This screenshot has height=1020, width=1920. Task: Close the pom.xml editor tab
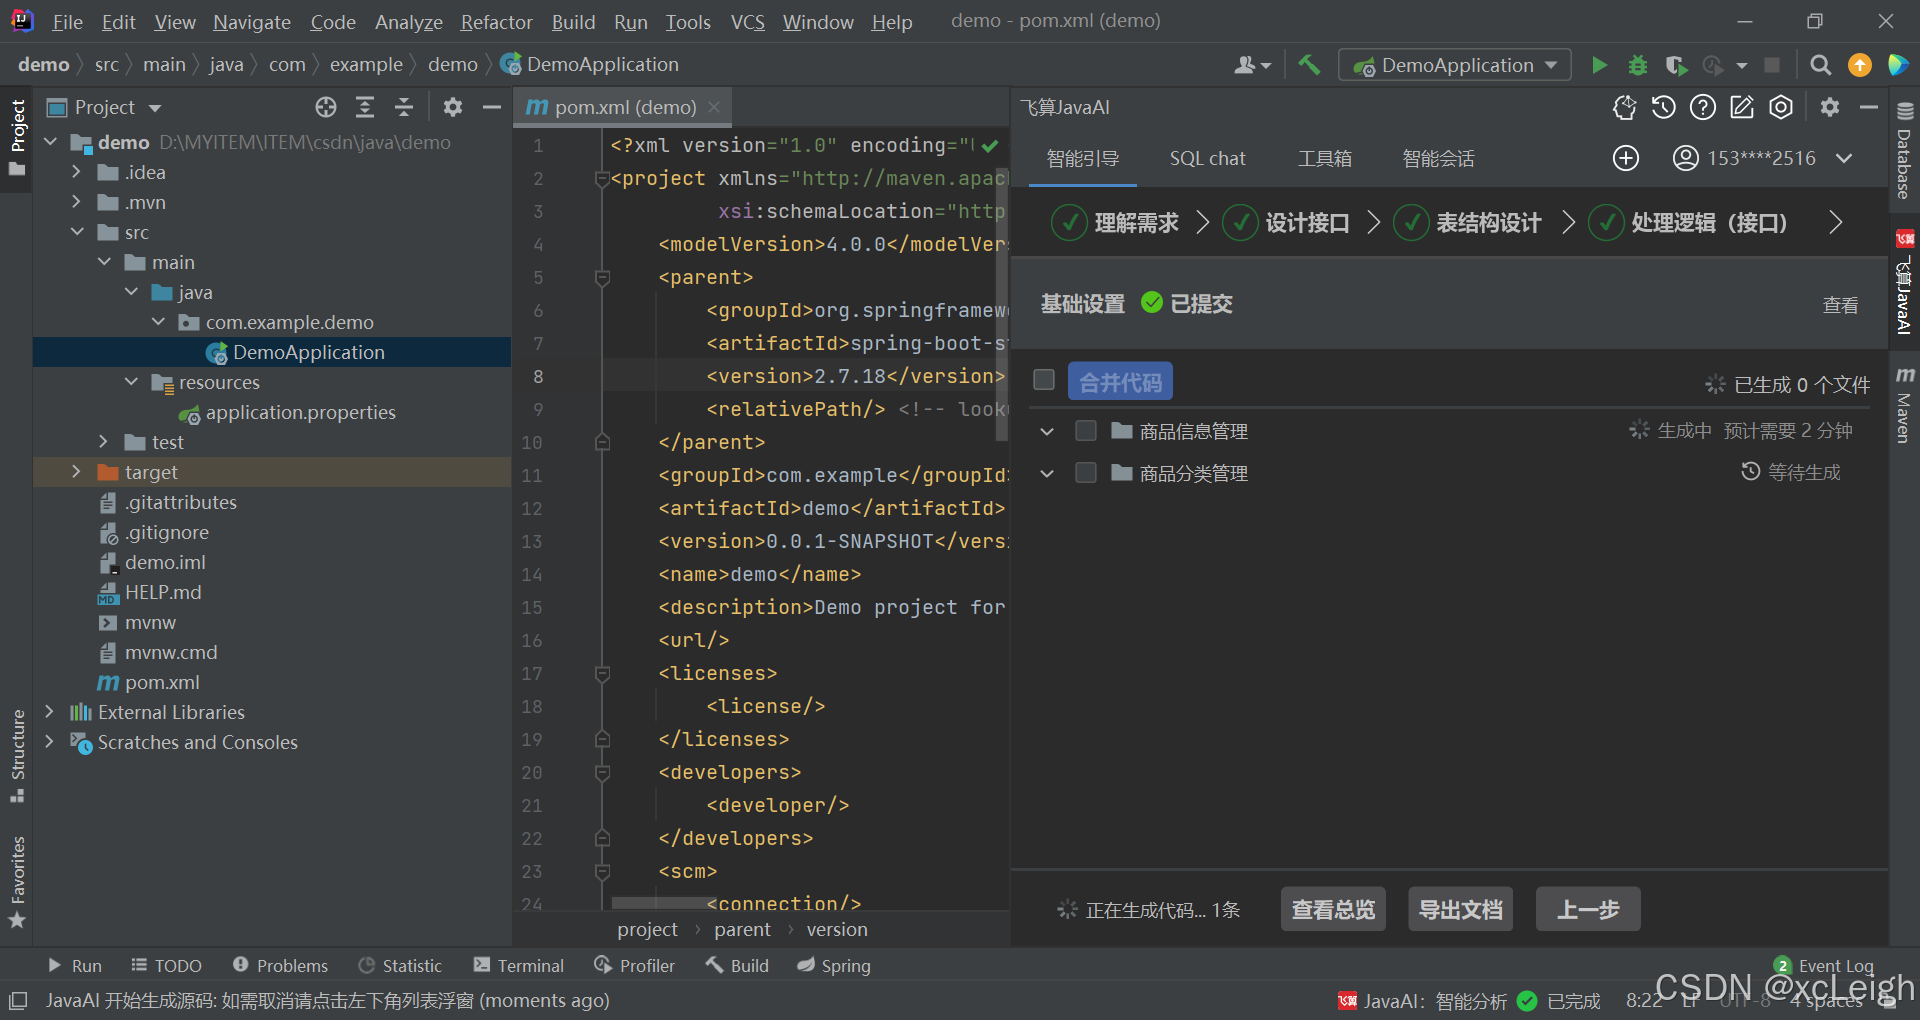click(x=714, y=107)
